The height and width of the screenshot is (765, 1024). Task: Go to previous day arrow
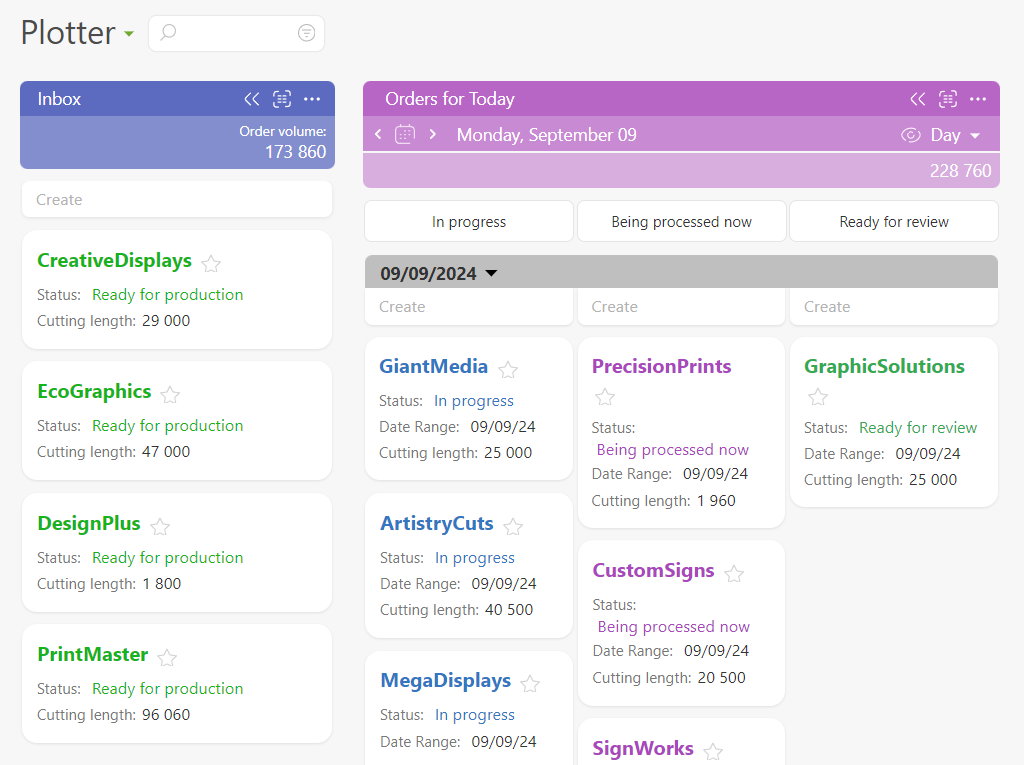(378, 135)
